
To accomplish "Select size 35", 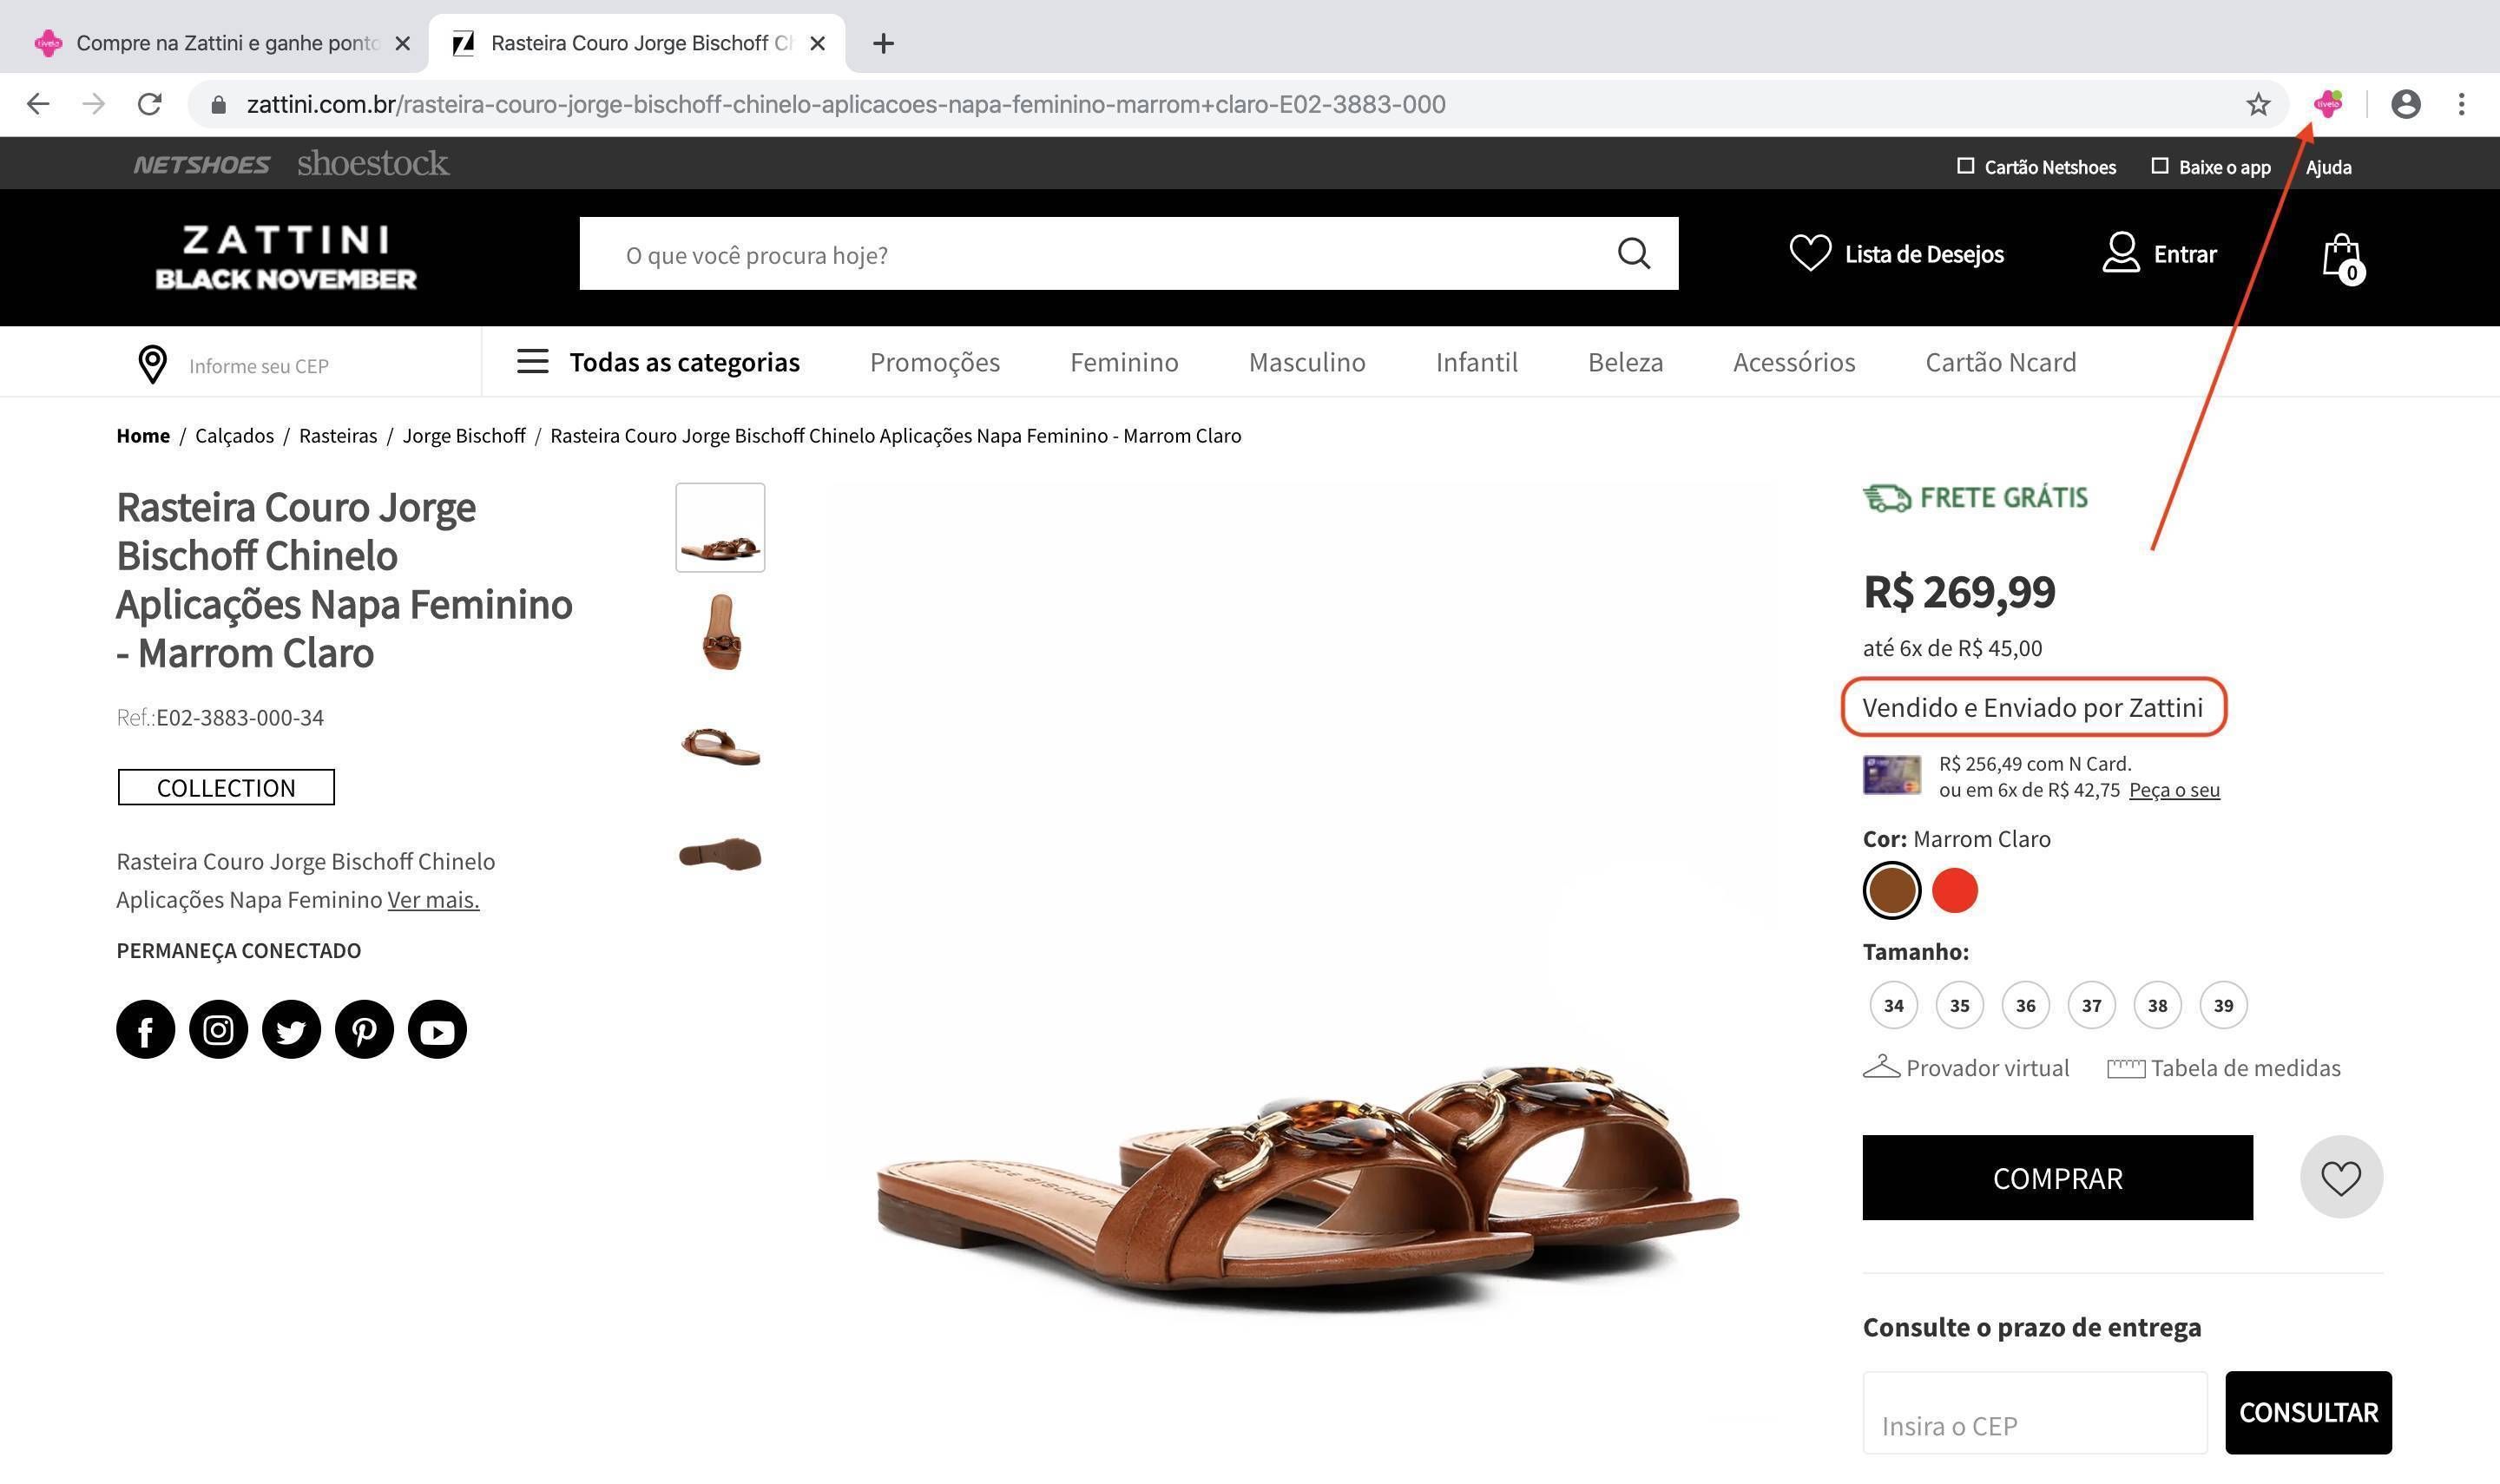I will pos(1959,1005).
